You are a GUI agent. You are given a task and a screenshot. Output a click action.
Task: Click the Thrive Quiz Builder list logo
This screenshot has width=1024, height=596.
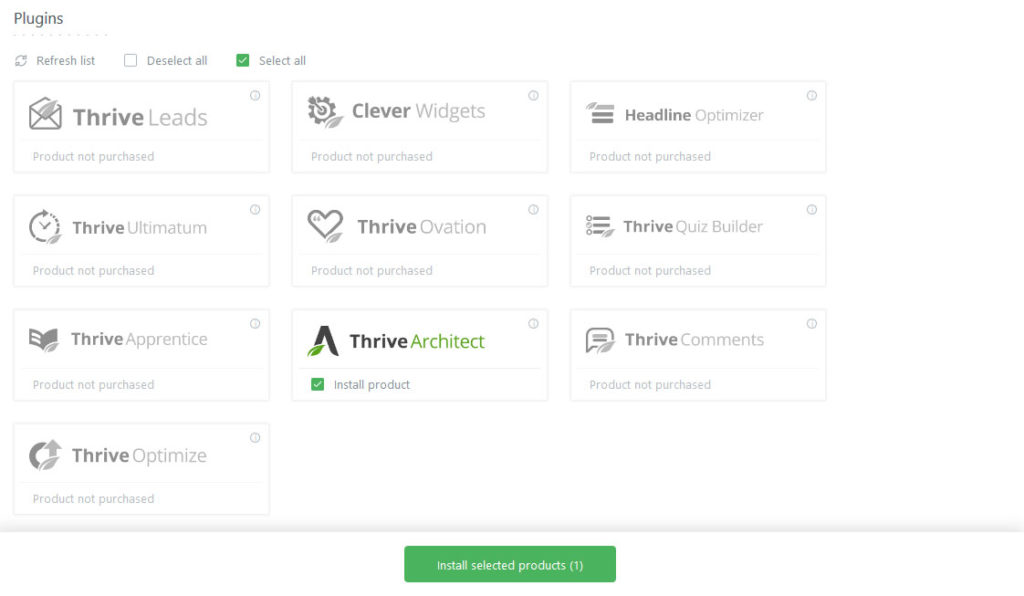click(600, 226)
